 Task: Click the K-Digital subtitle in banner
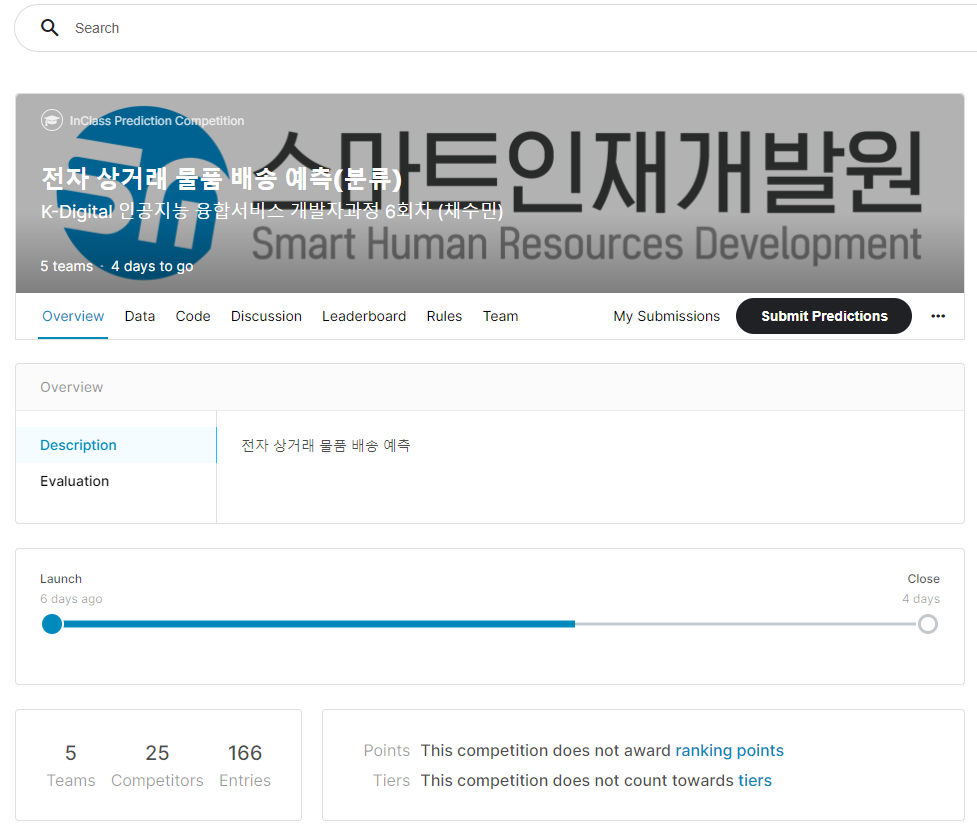272,211
